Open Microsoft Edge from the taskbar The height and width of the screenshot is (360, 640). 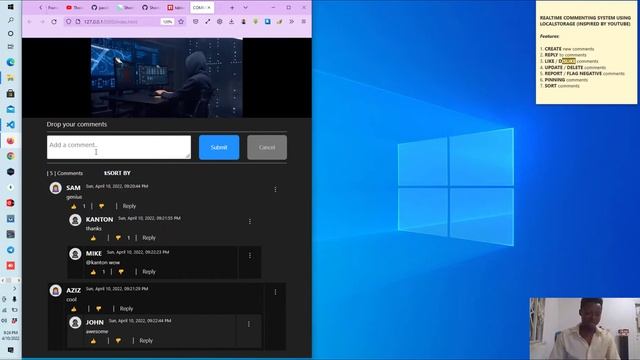tap(11, 62)
